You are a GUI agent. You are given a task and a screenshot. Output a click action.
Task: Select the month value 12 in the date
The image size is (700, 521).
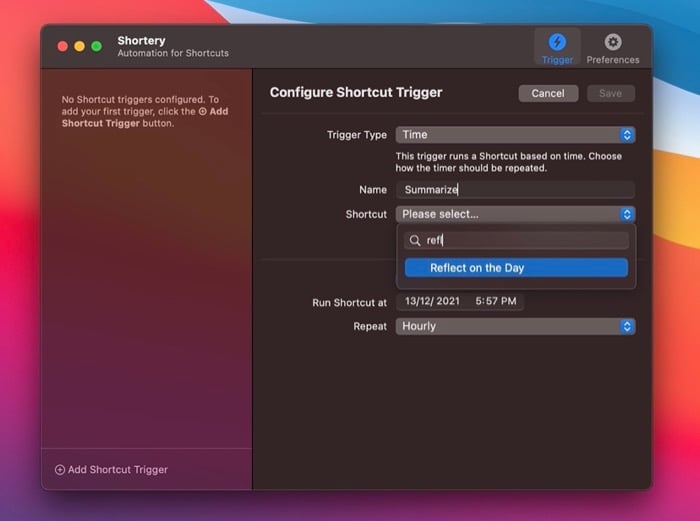point(424,302)
